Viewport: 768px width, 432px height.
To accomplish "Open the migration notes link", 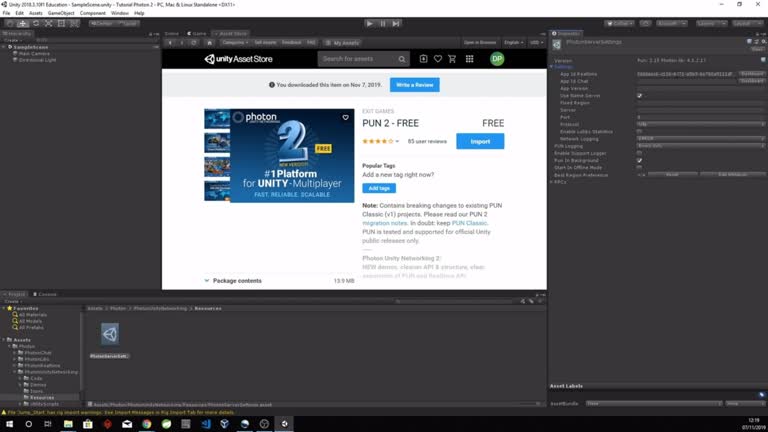I will (384, 223).
